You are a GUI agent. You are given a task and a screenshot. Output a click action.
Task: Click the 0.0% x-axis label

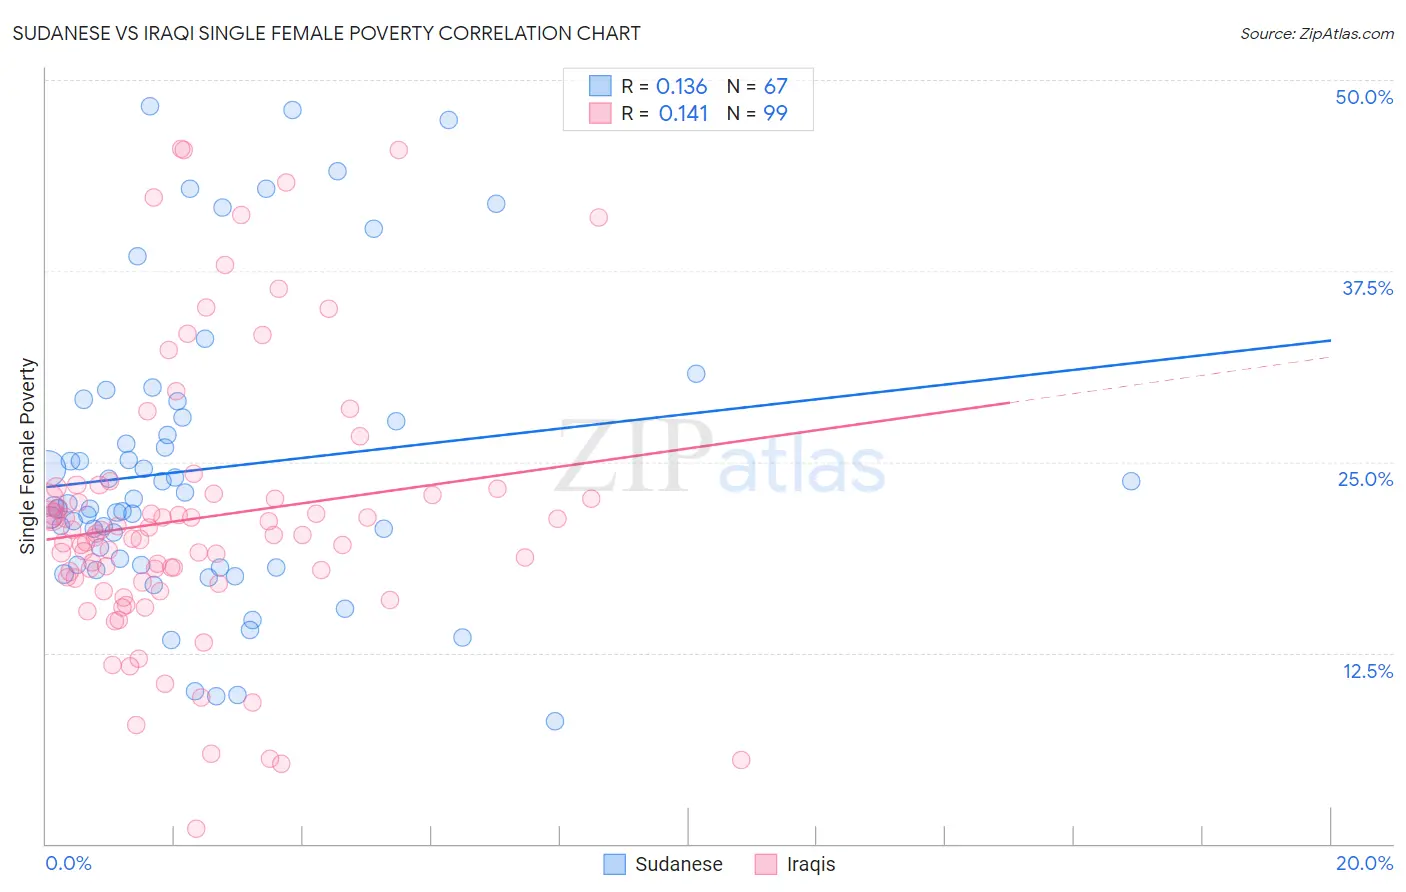68,863
